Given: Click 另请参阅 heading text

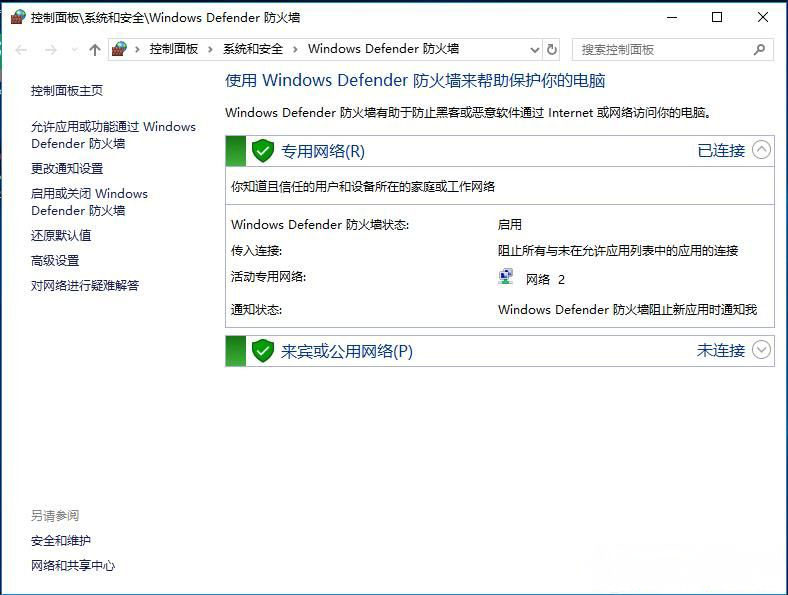Looking at the screenshot, I should [x=55, y=516].
